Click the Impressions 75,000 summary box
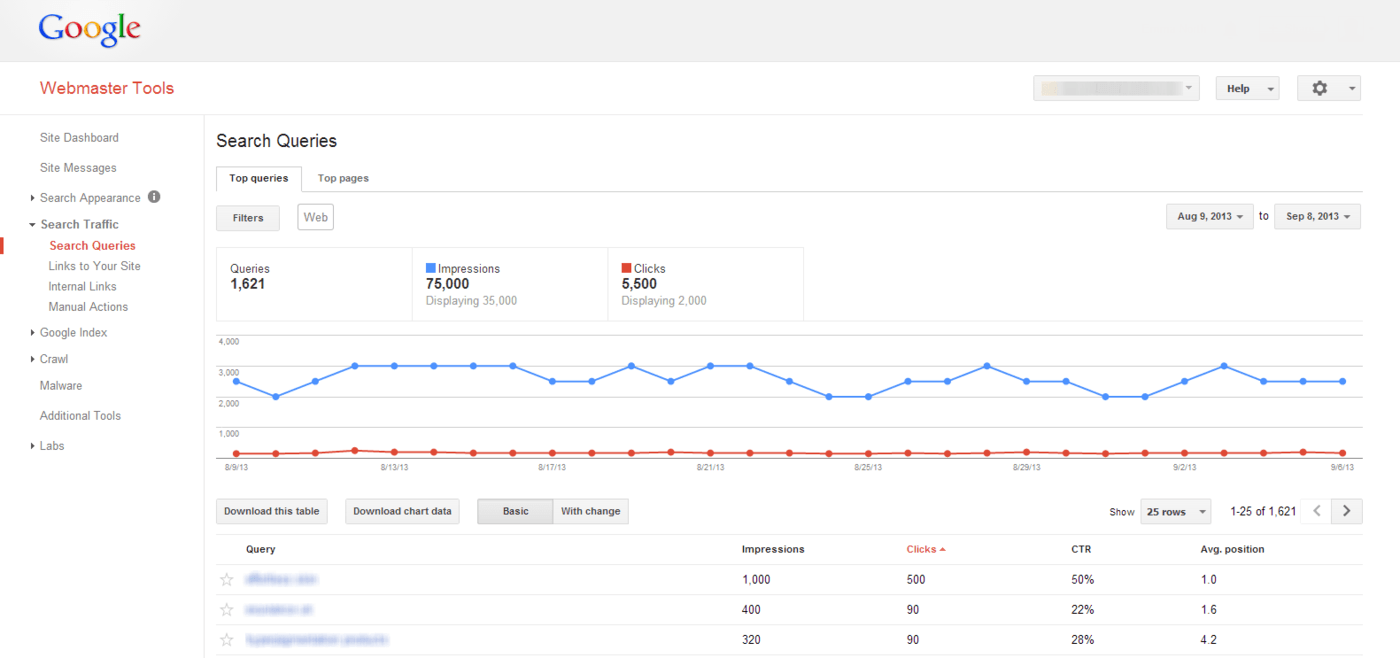 (510, 284)
